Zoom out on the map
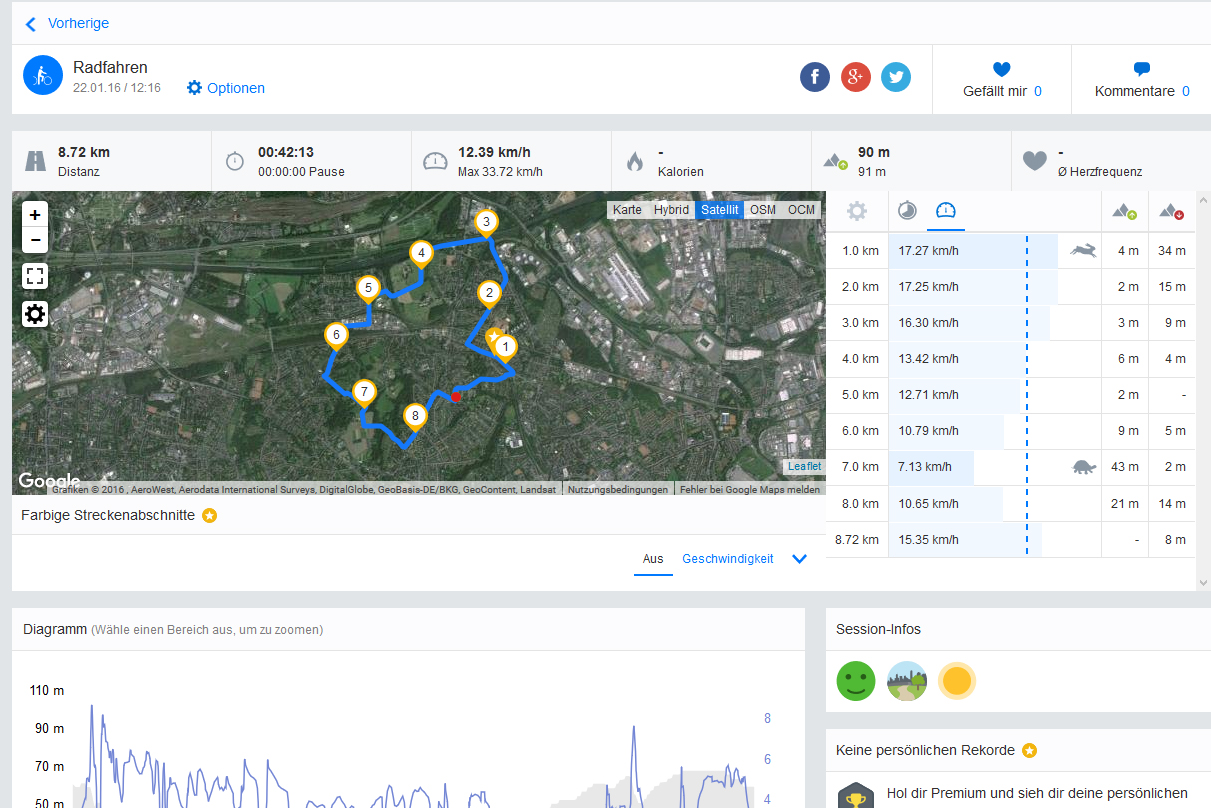Screen dimensions: 1211x808 [x=35, y=240]
